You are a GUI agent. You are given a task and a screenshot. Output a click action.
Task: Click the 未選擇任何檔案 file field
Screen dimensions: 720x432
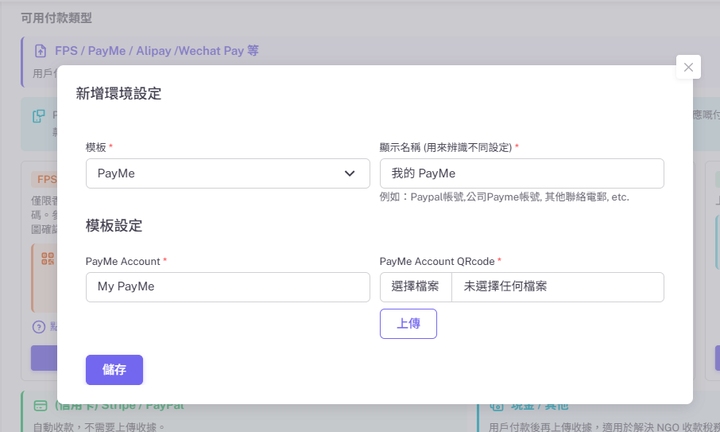coord(557,287)
